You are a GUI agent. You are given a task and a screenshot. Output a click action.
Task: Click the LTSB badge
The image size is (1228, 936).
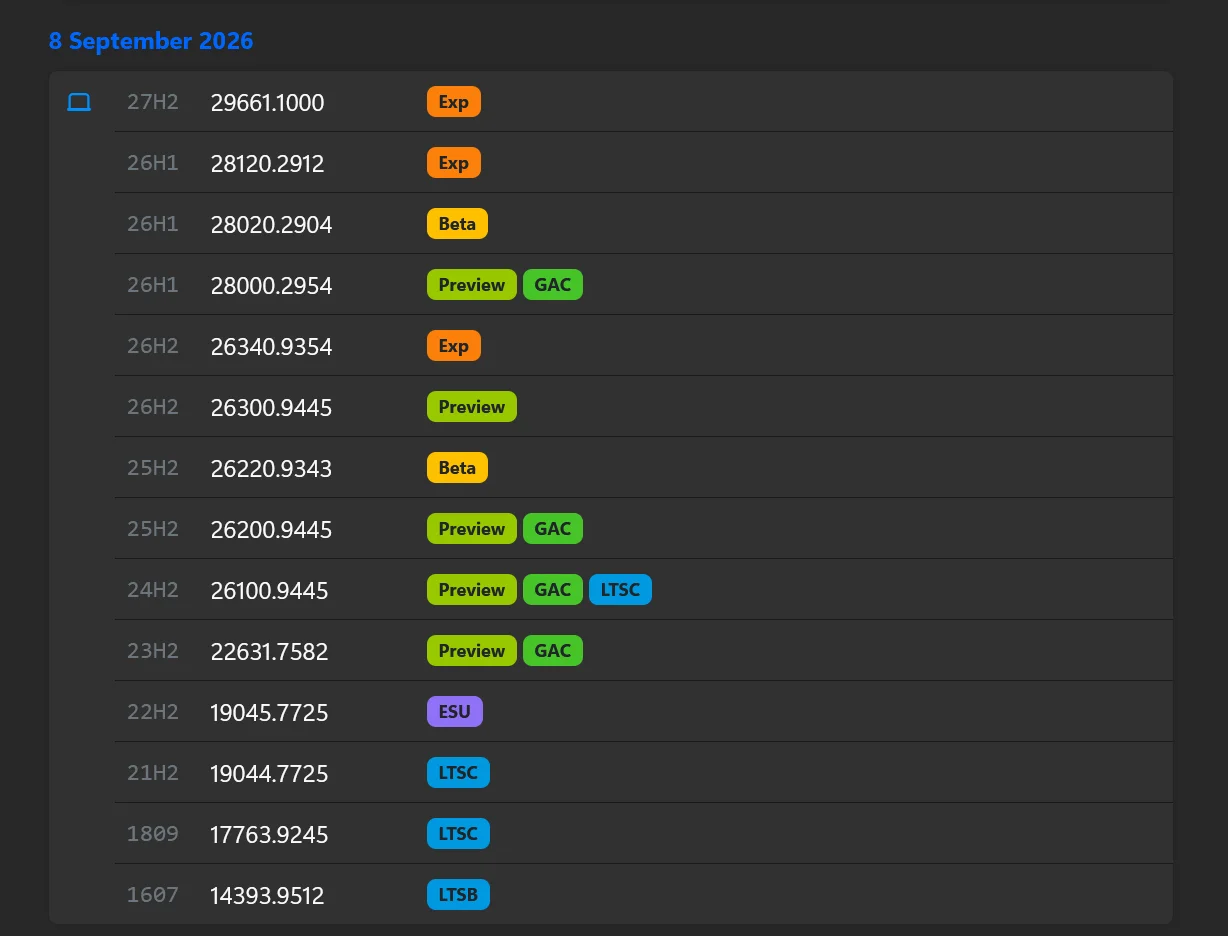[x=458, y=895]
